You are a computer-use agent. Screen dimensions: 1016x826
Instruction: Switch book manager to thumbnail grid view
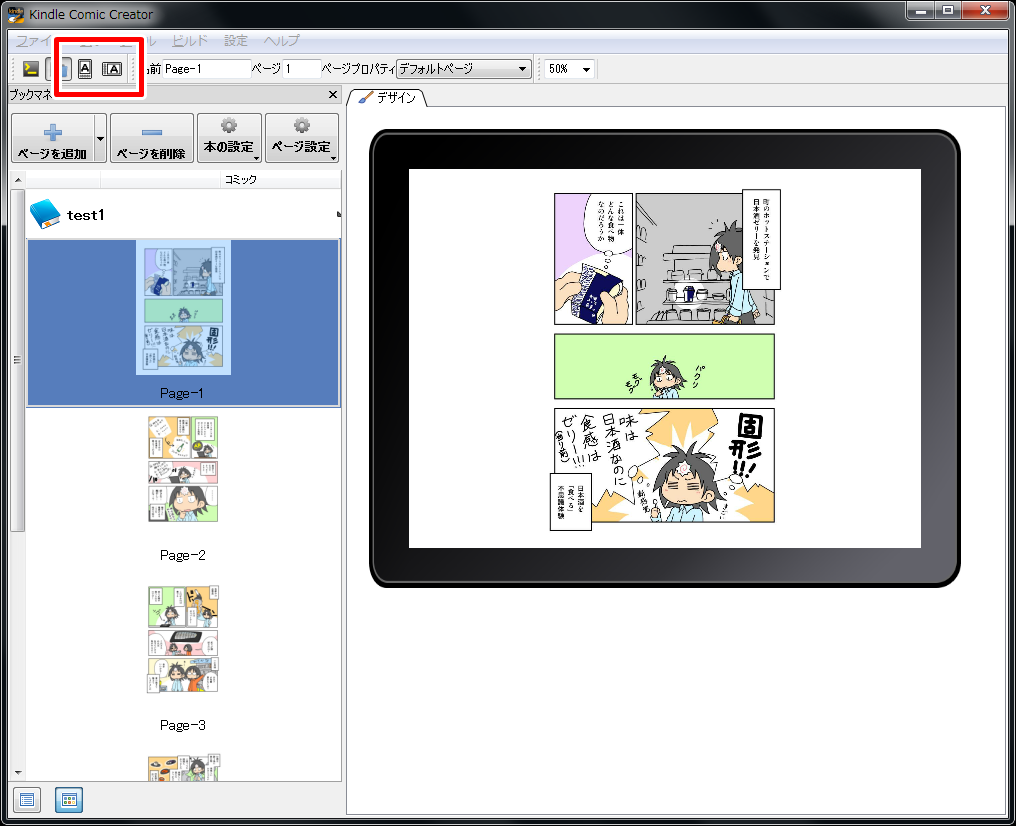[x=69, y=800]
